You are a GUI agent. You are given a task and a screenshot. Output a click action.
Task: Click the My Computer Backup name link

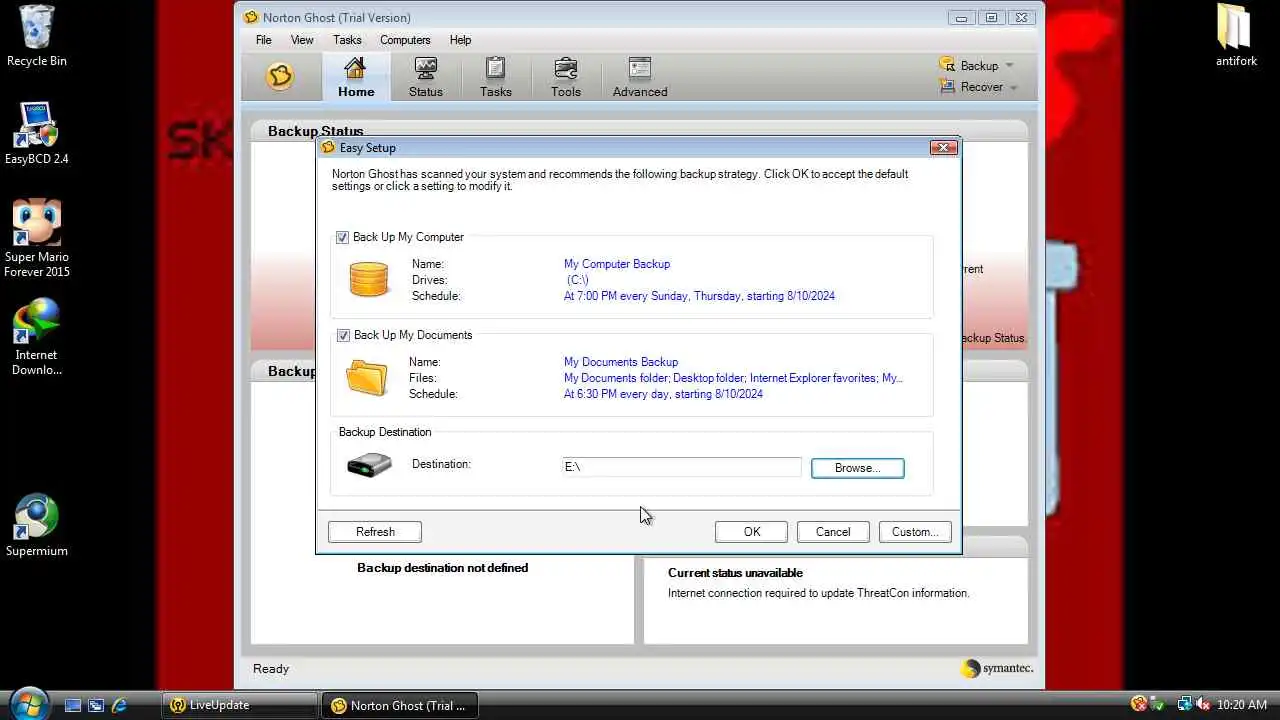point(617,264)
